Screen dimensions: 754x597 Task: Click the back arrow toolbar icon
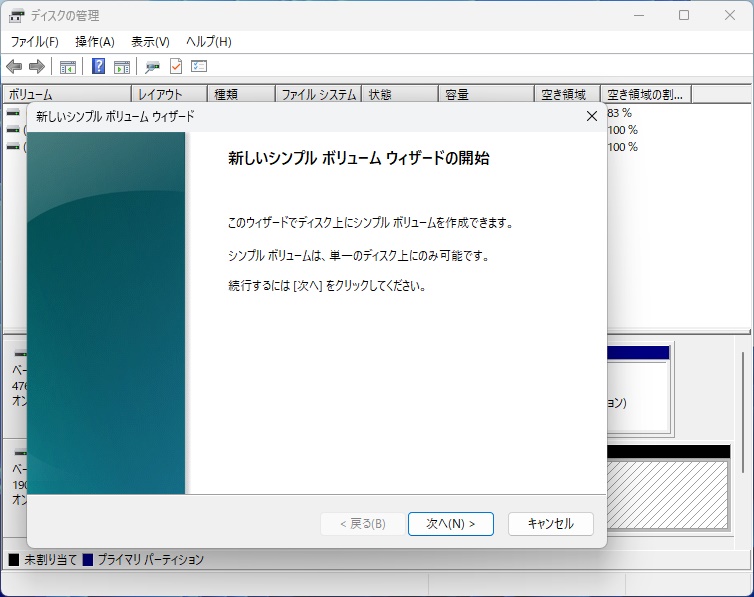click(14, 67)
